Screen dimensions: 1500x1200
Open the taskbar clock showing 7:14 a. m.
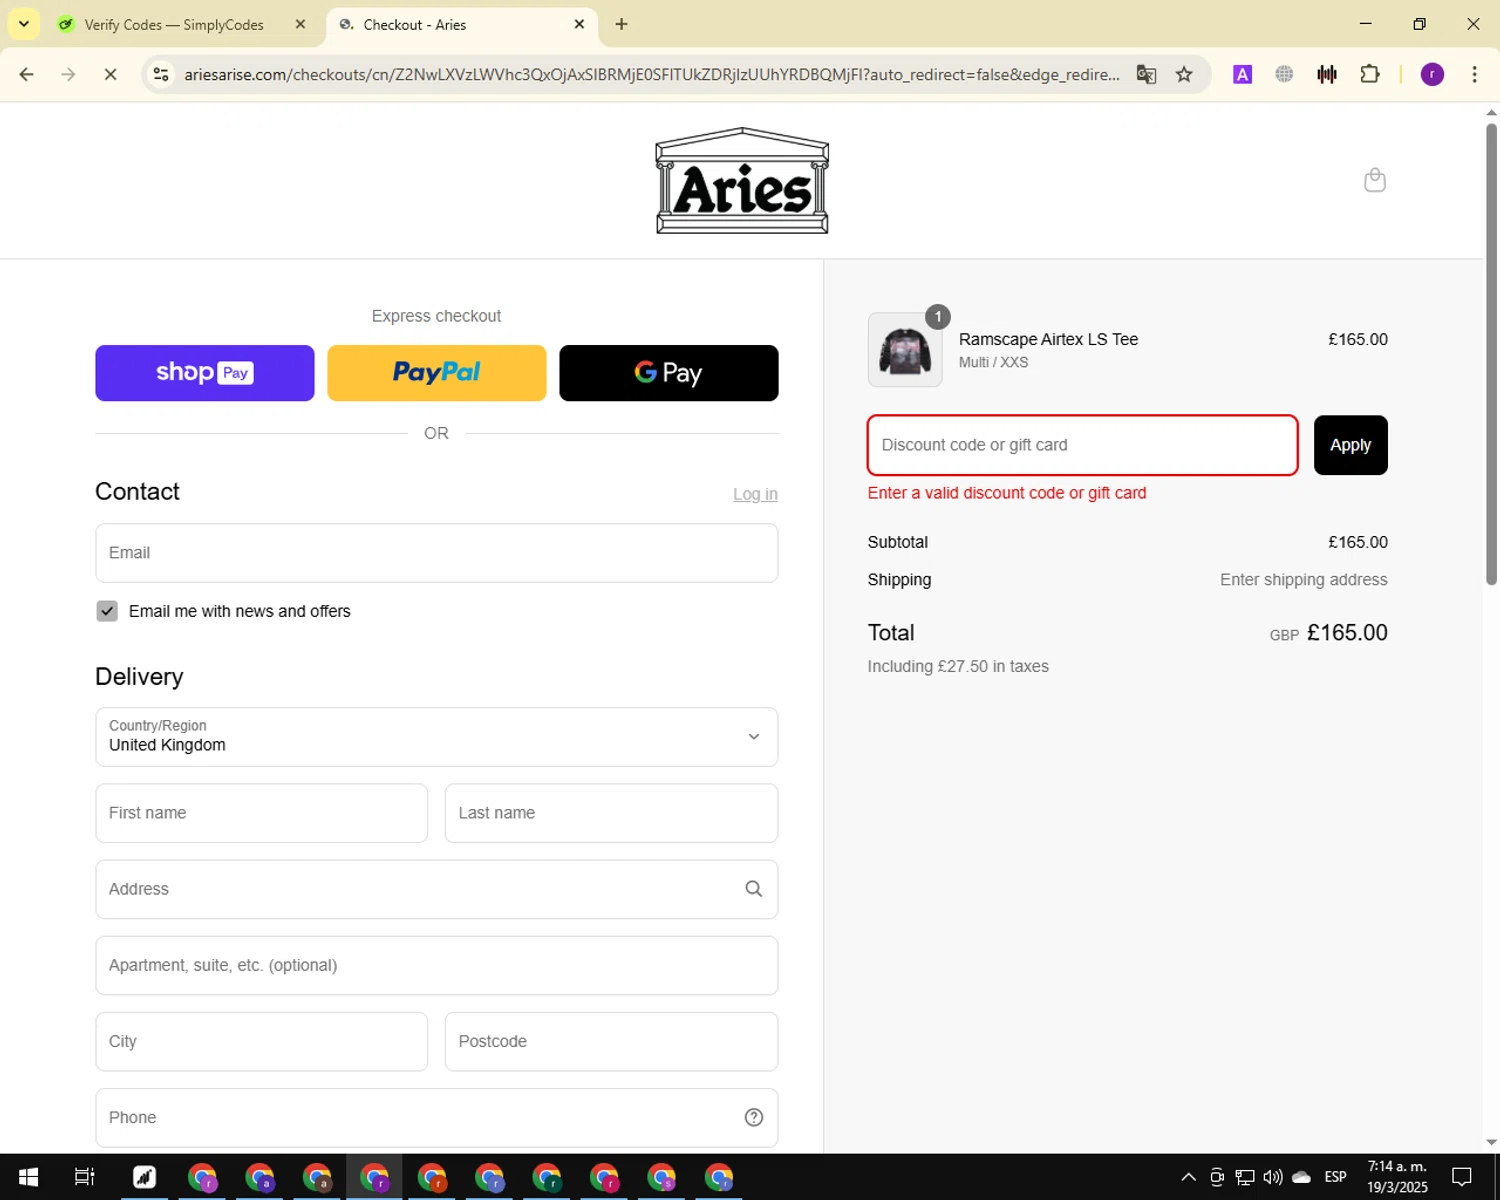pos(1397,1177)
